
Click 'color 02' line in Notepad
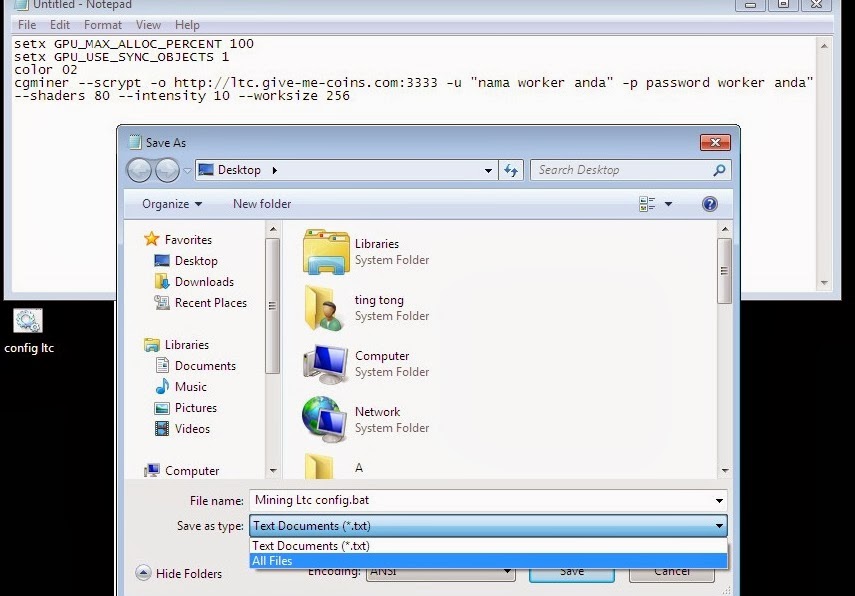click(46, 70)
